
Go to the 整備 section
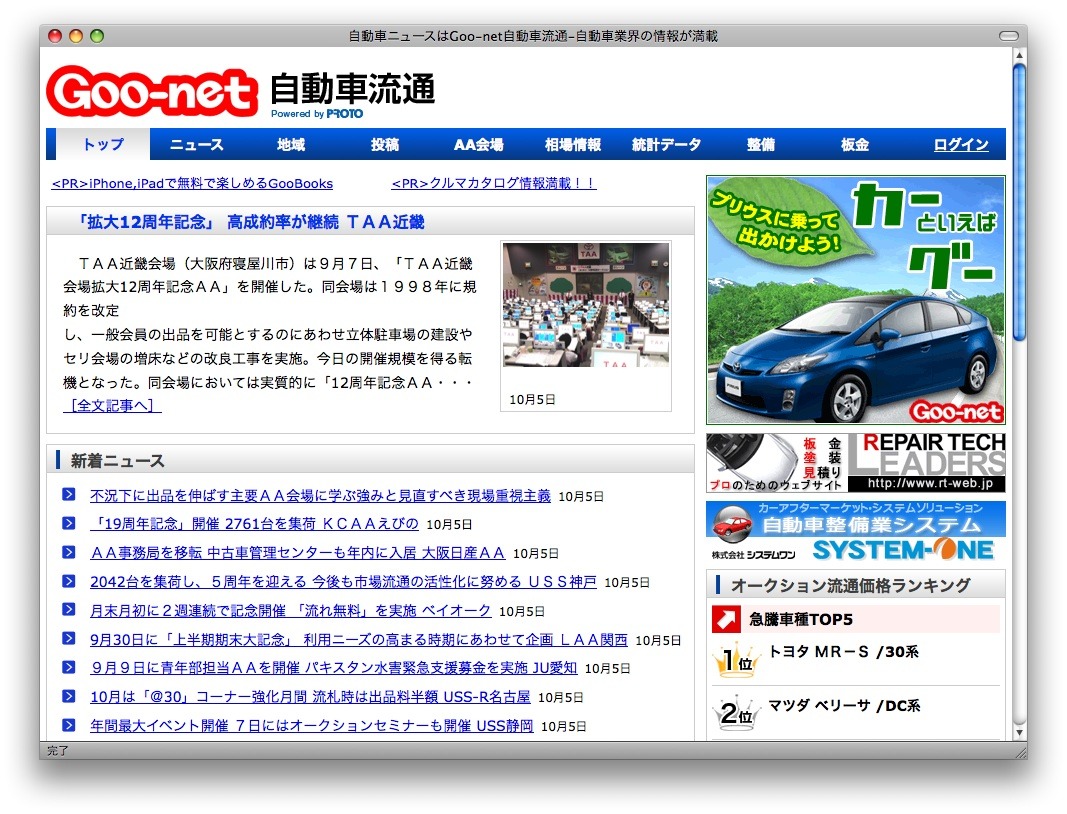pyautogui.click(x=760, y=144)
